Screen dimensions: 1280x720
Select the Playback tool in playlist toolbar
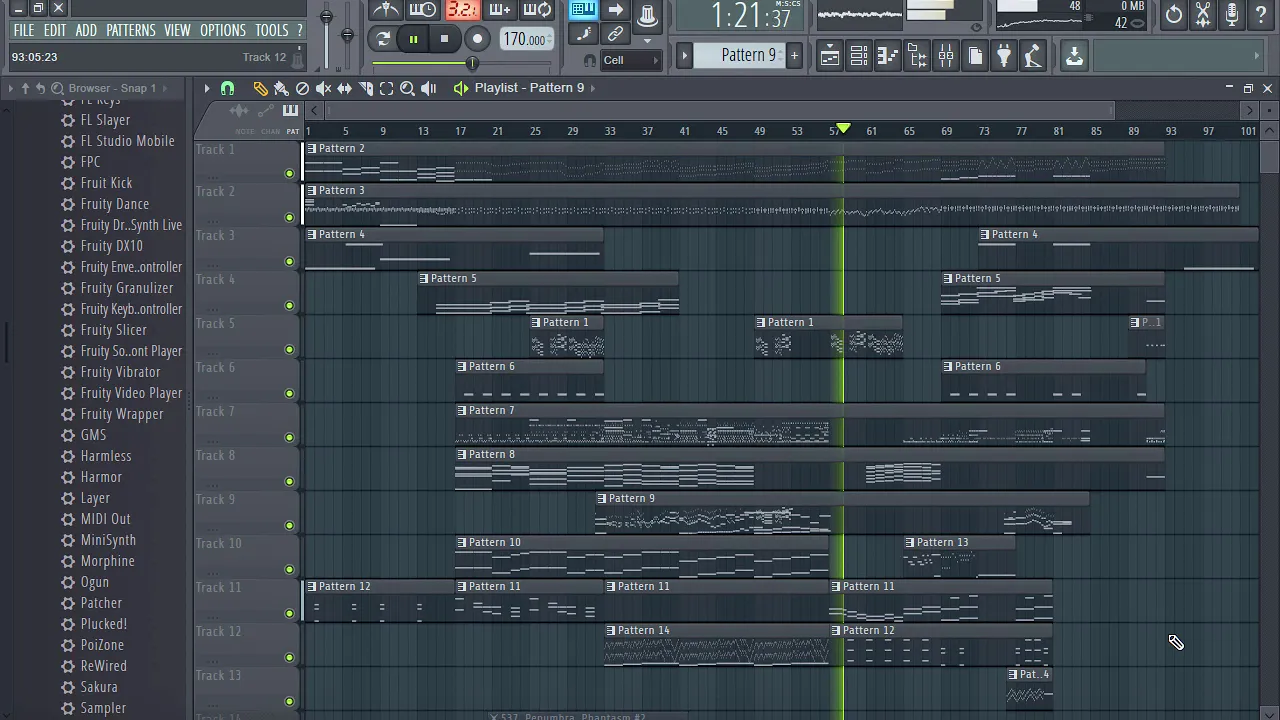[x=429, y=88]
